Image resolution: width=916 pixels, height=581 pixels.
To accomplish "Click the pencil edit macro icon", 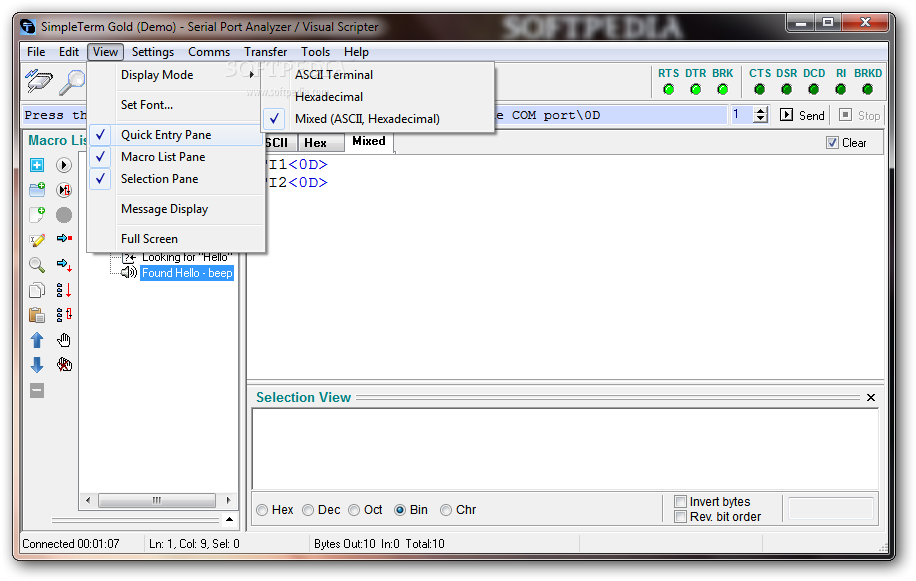I will 37,240.
